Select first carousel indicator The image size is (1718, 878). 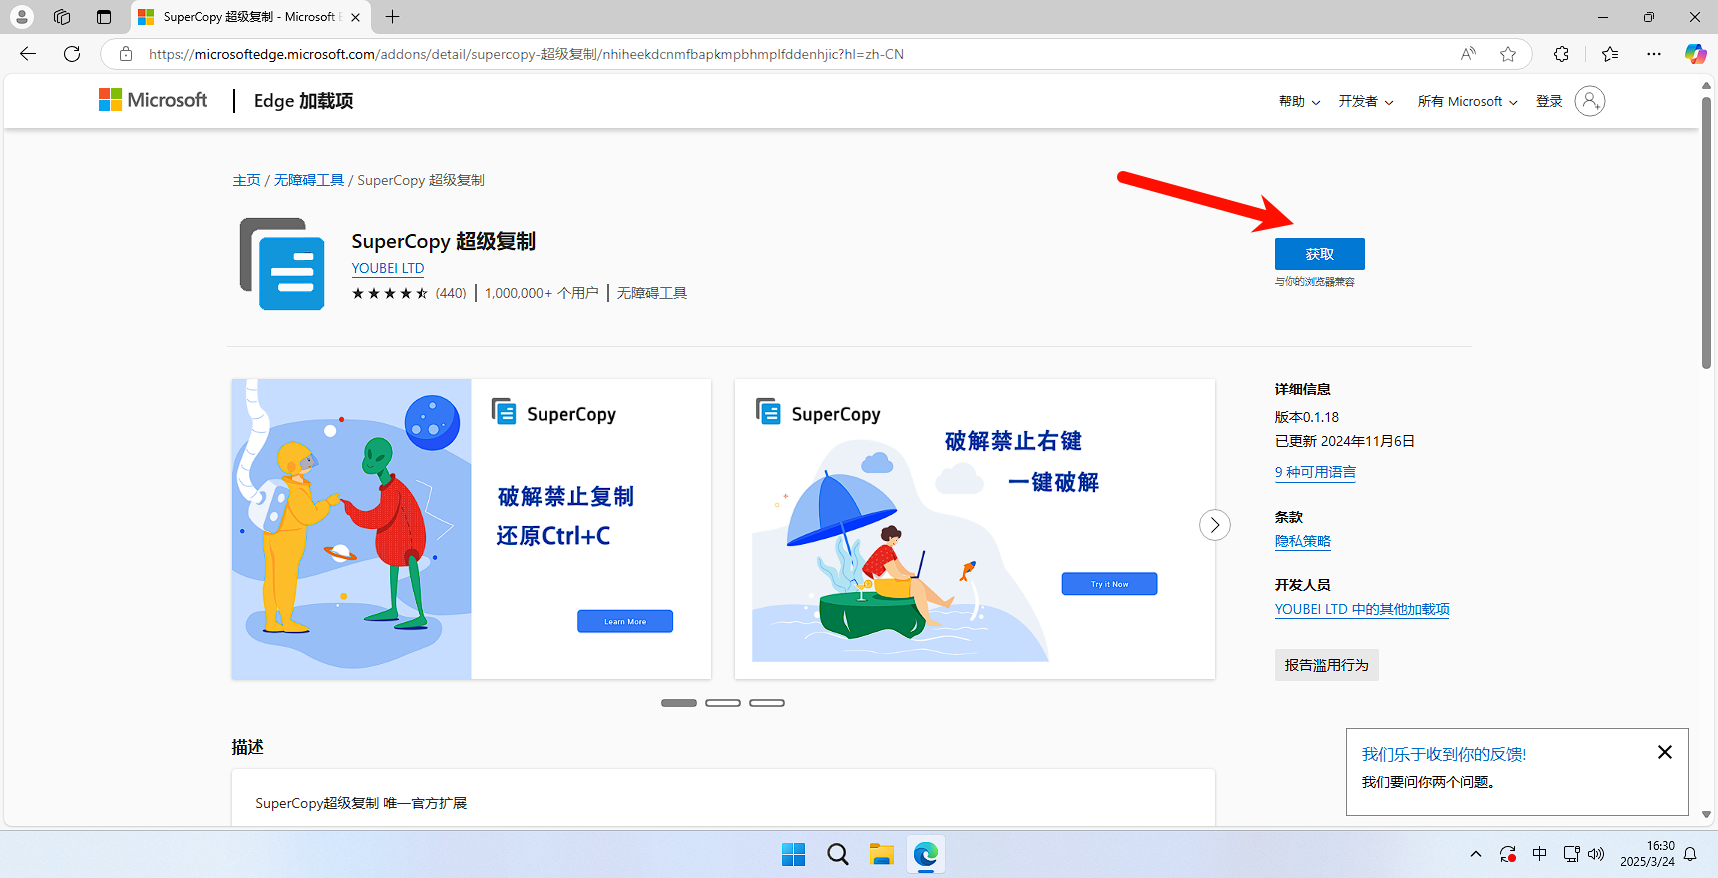click(x=679, y=703)
